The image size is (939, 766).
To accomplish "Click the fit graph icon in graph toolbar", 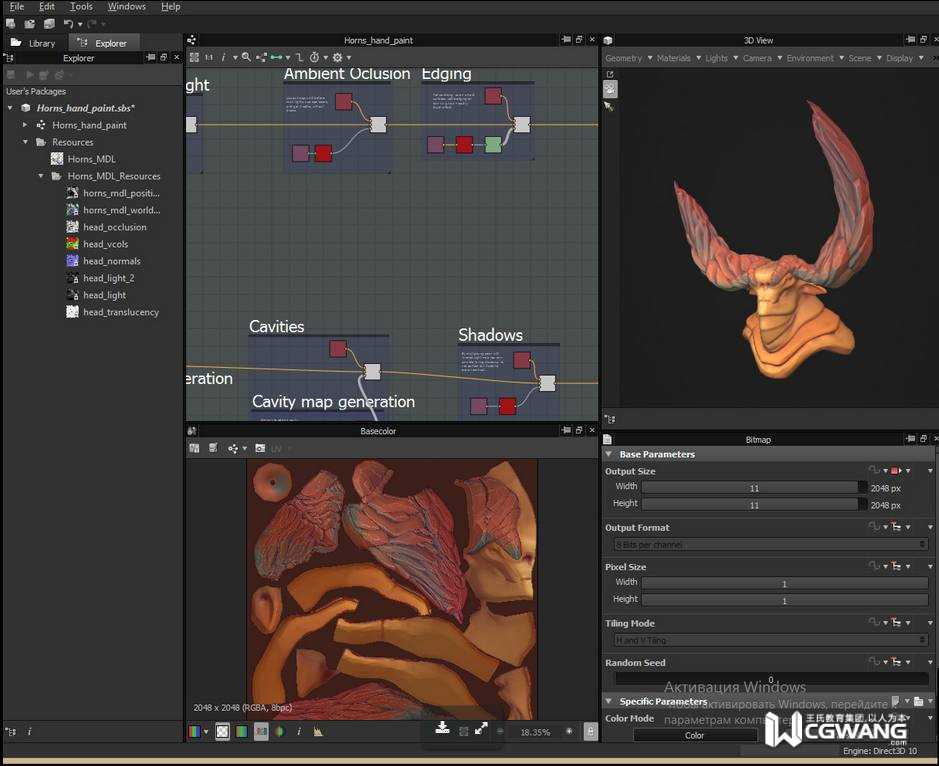I will (194, 58).
